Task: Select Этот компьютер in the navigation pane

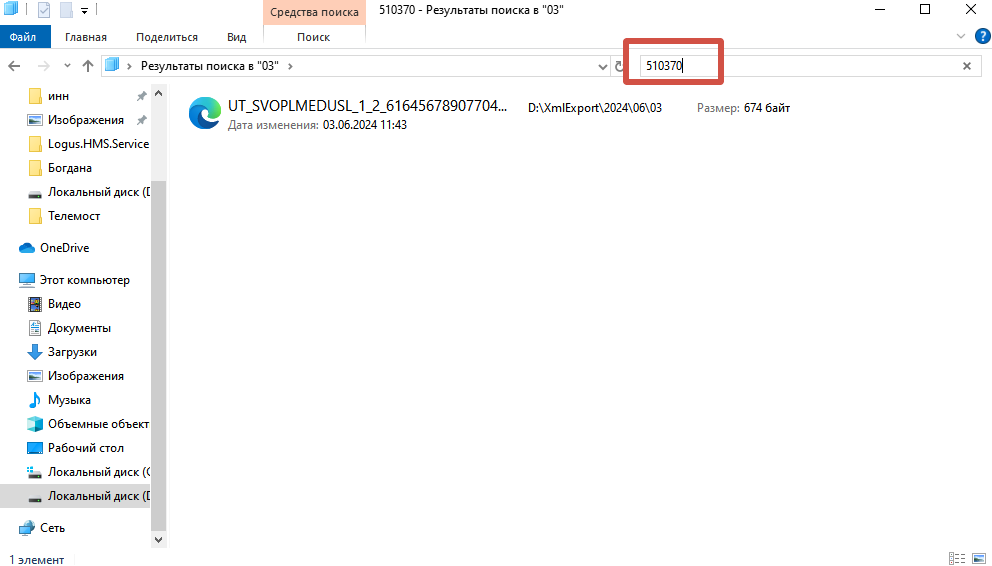Action: point(84,280)
